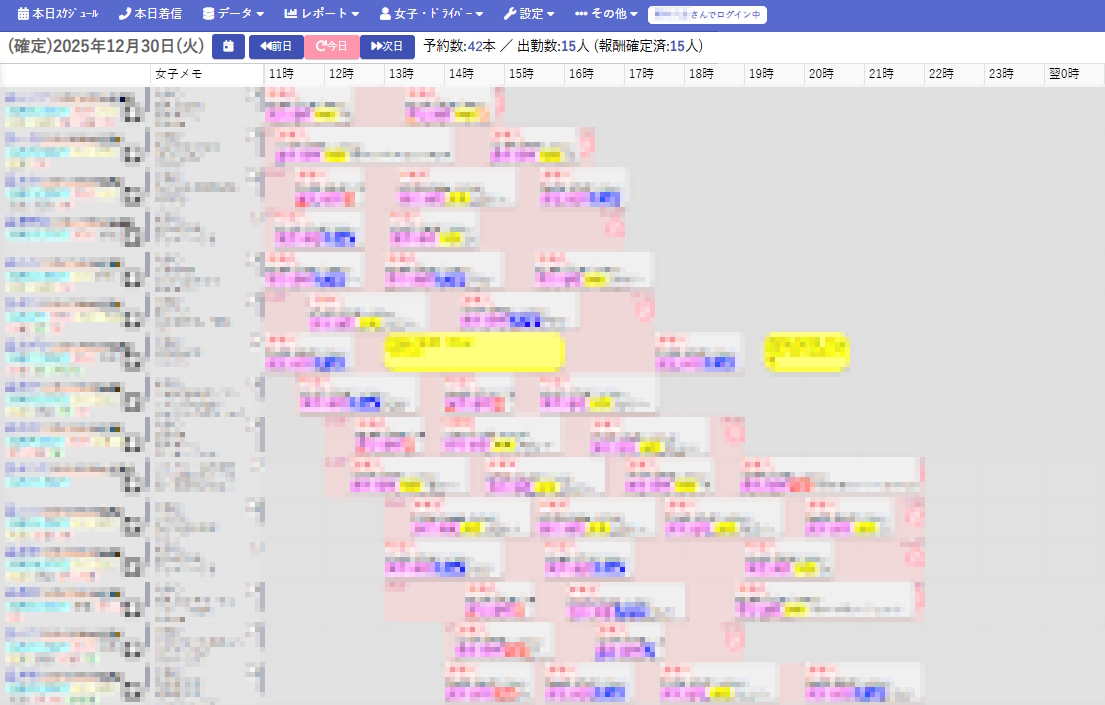Open the その他 menu

(x=607, y=15)
